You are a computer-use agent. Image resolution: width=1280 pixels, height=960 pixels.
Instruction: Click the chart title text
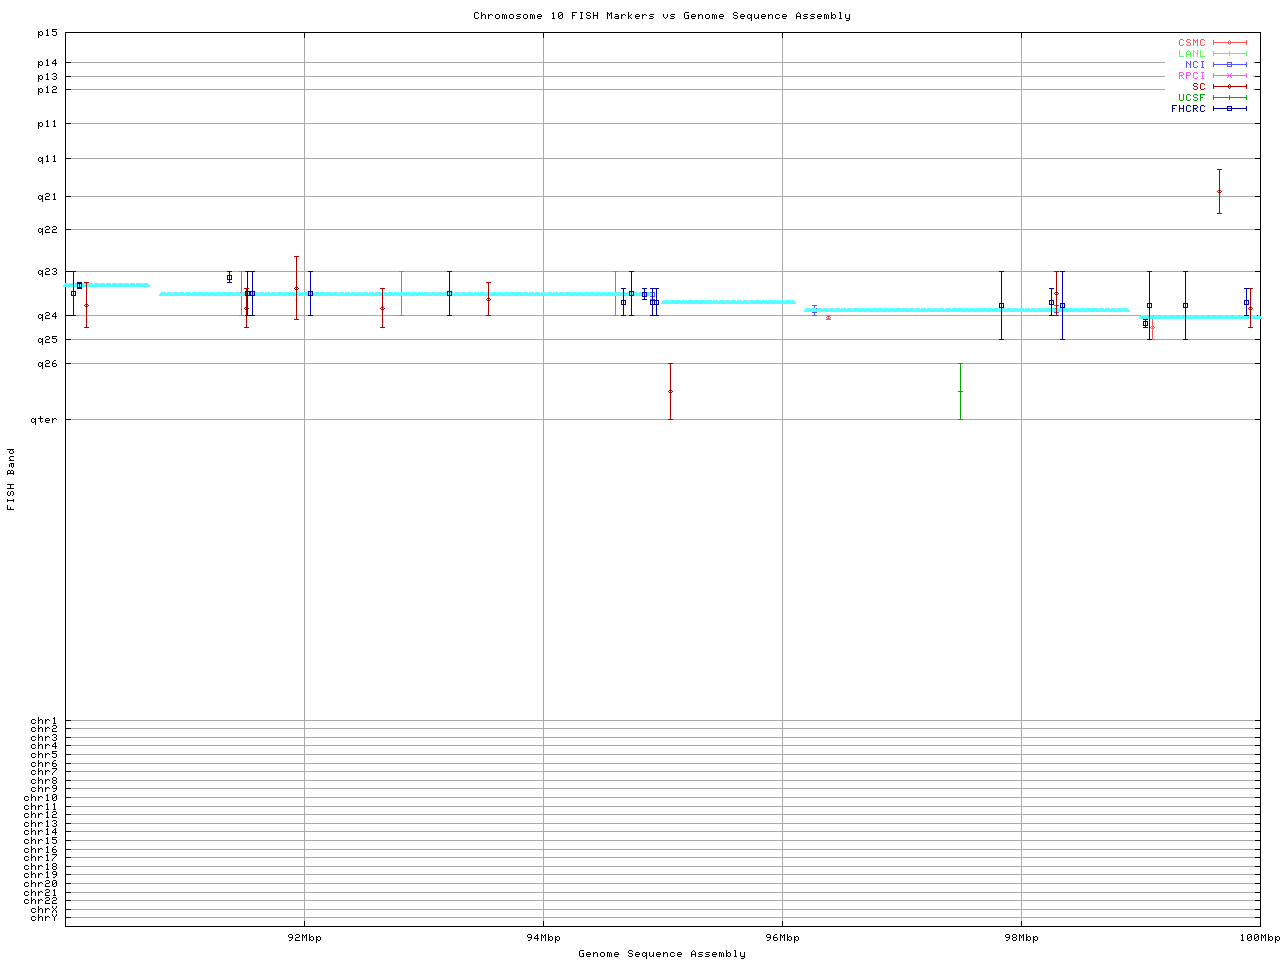click(x=662, y=16)
